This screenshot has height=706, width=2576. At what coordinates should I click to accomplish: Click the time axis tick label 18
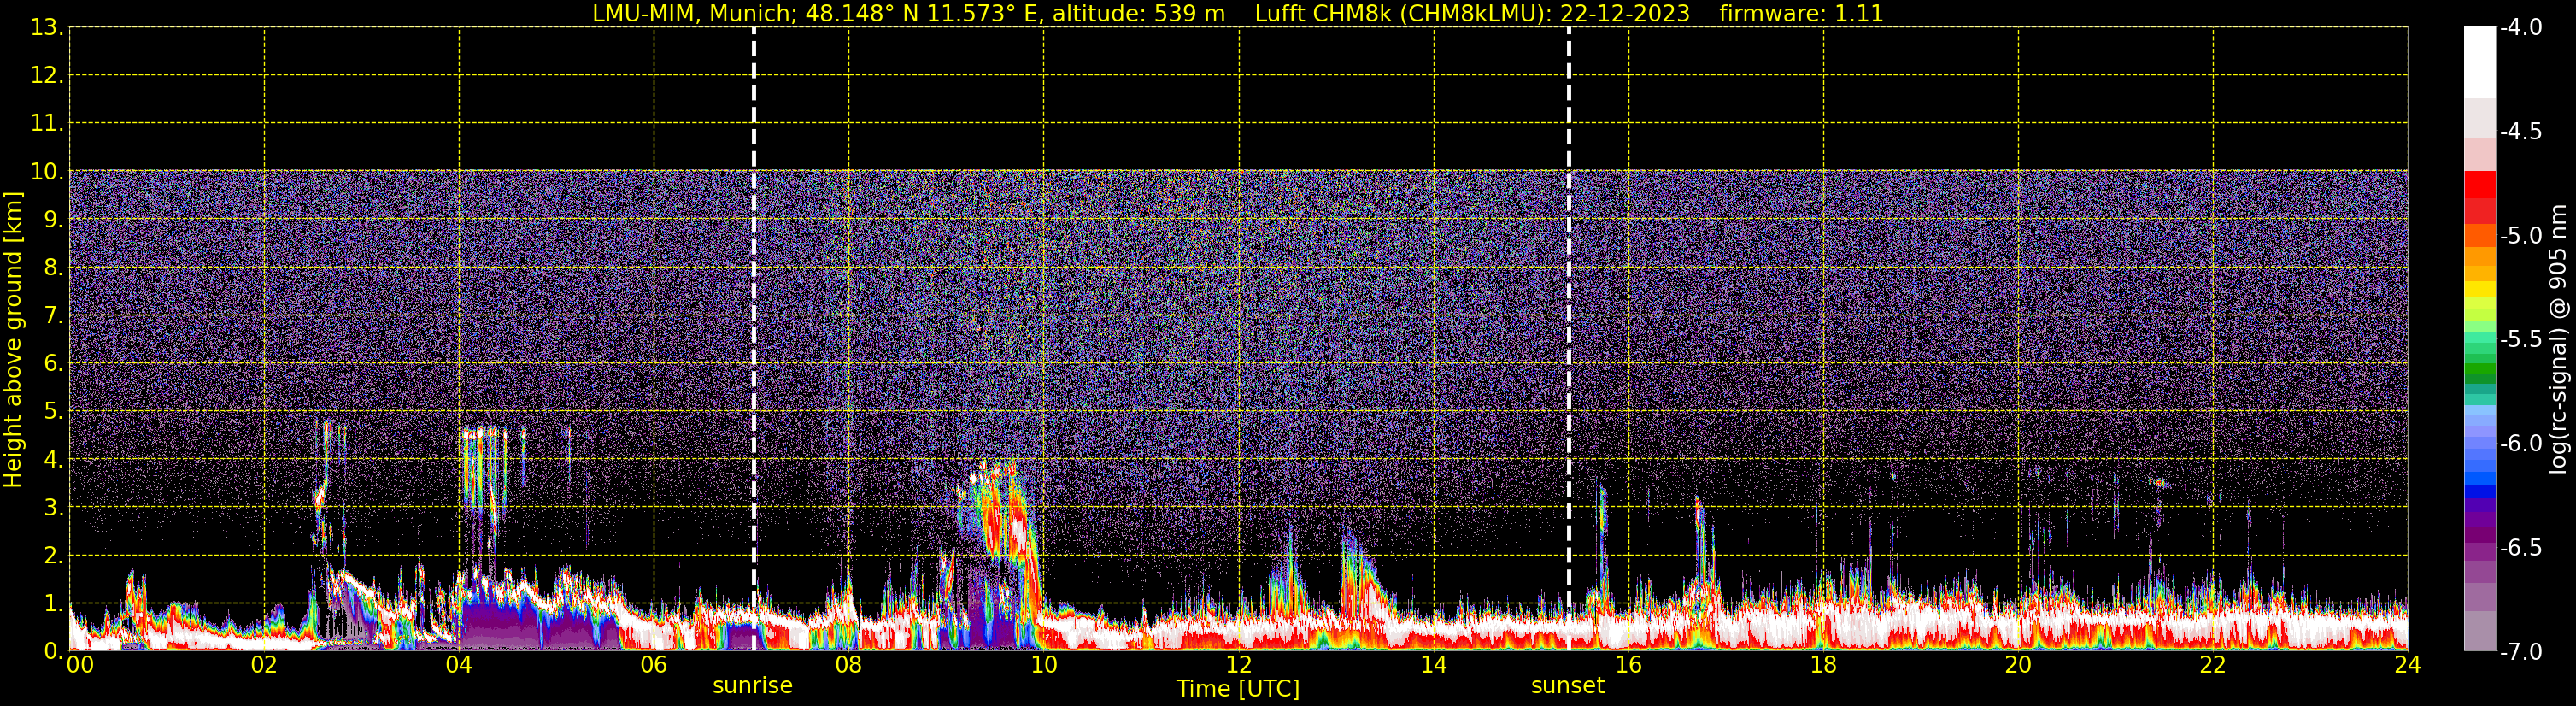point(1823,665)
